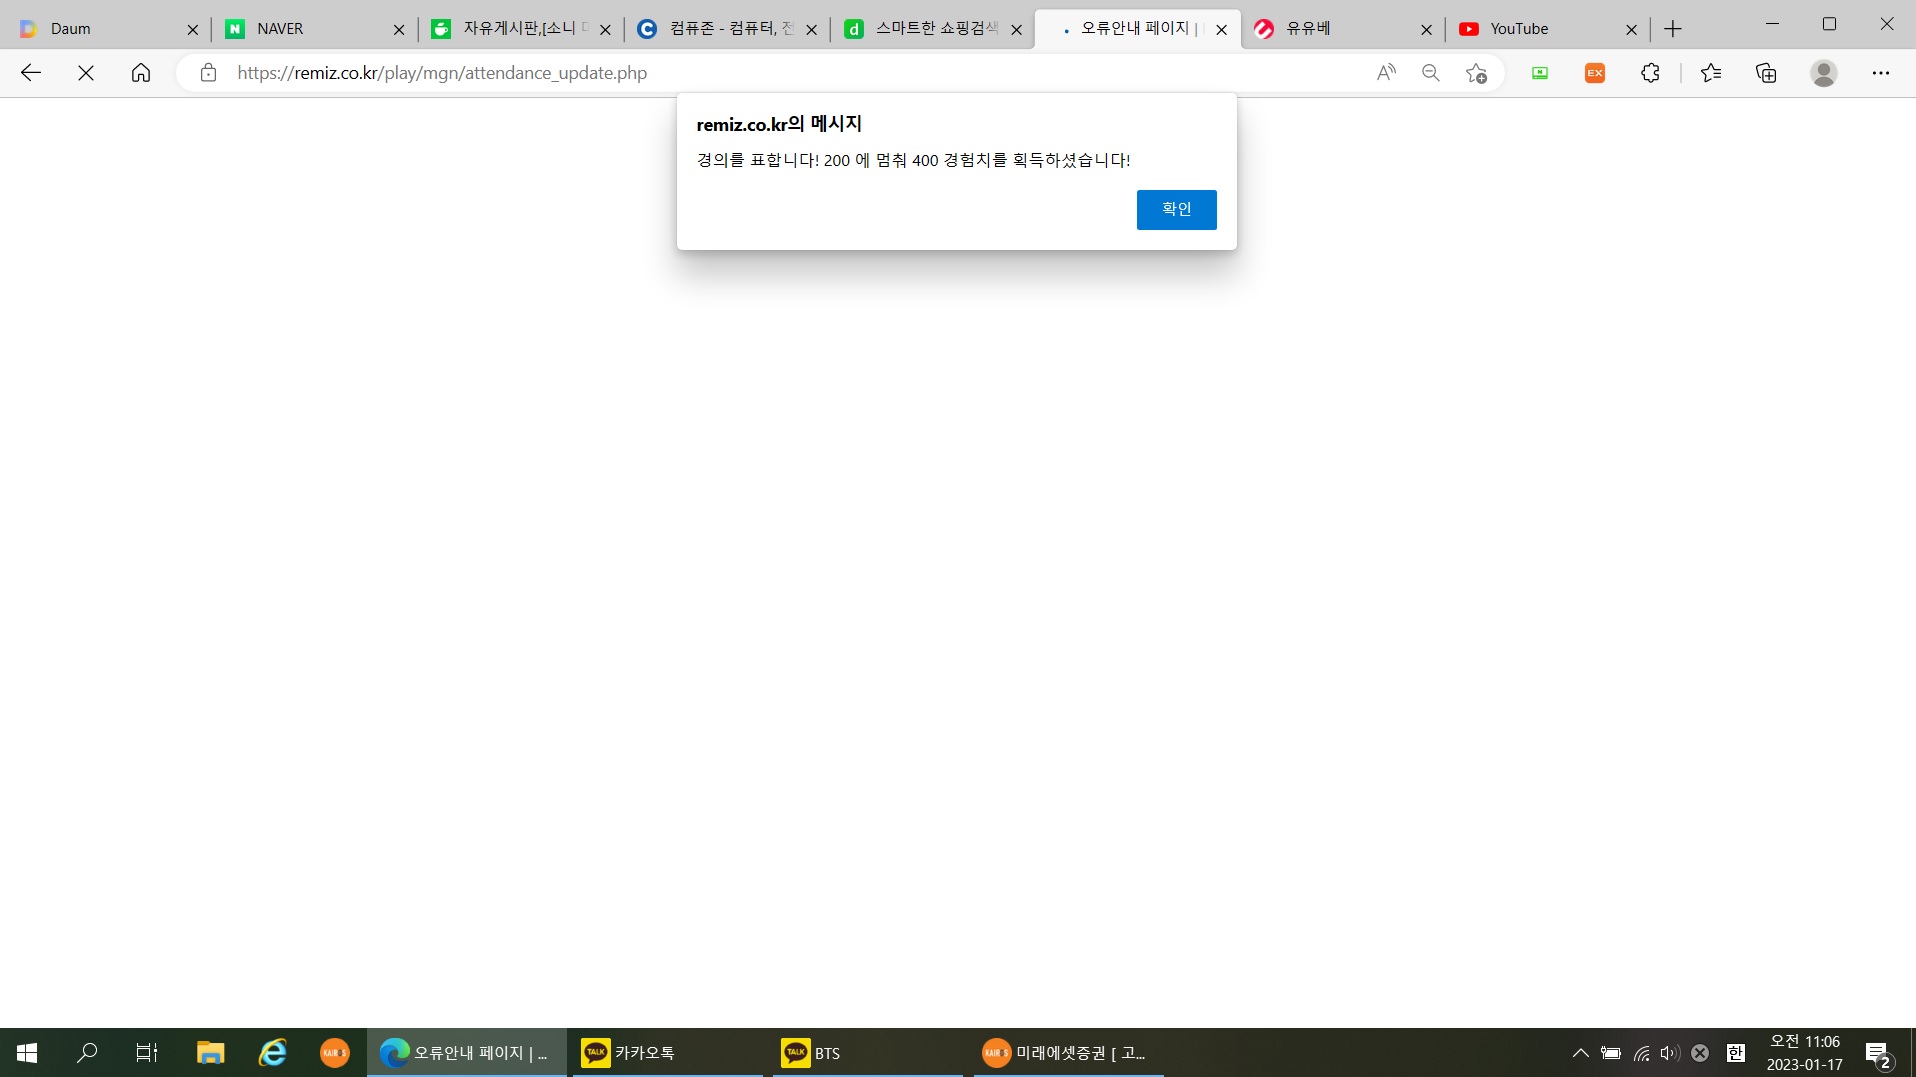
Task: Stop loading the current page
Action: (86, 72)
